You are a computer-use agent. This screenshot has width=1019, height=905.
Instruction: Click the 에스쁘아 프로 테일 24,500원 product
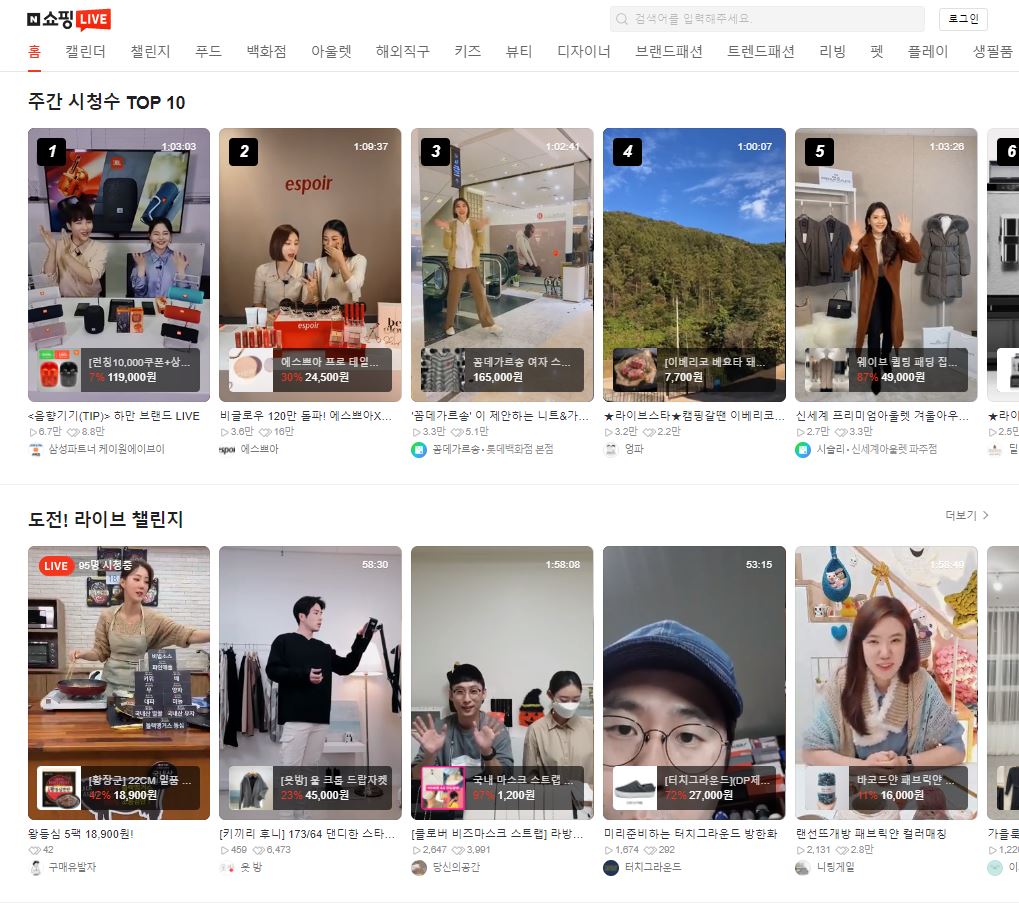point(310,370)
